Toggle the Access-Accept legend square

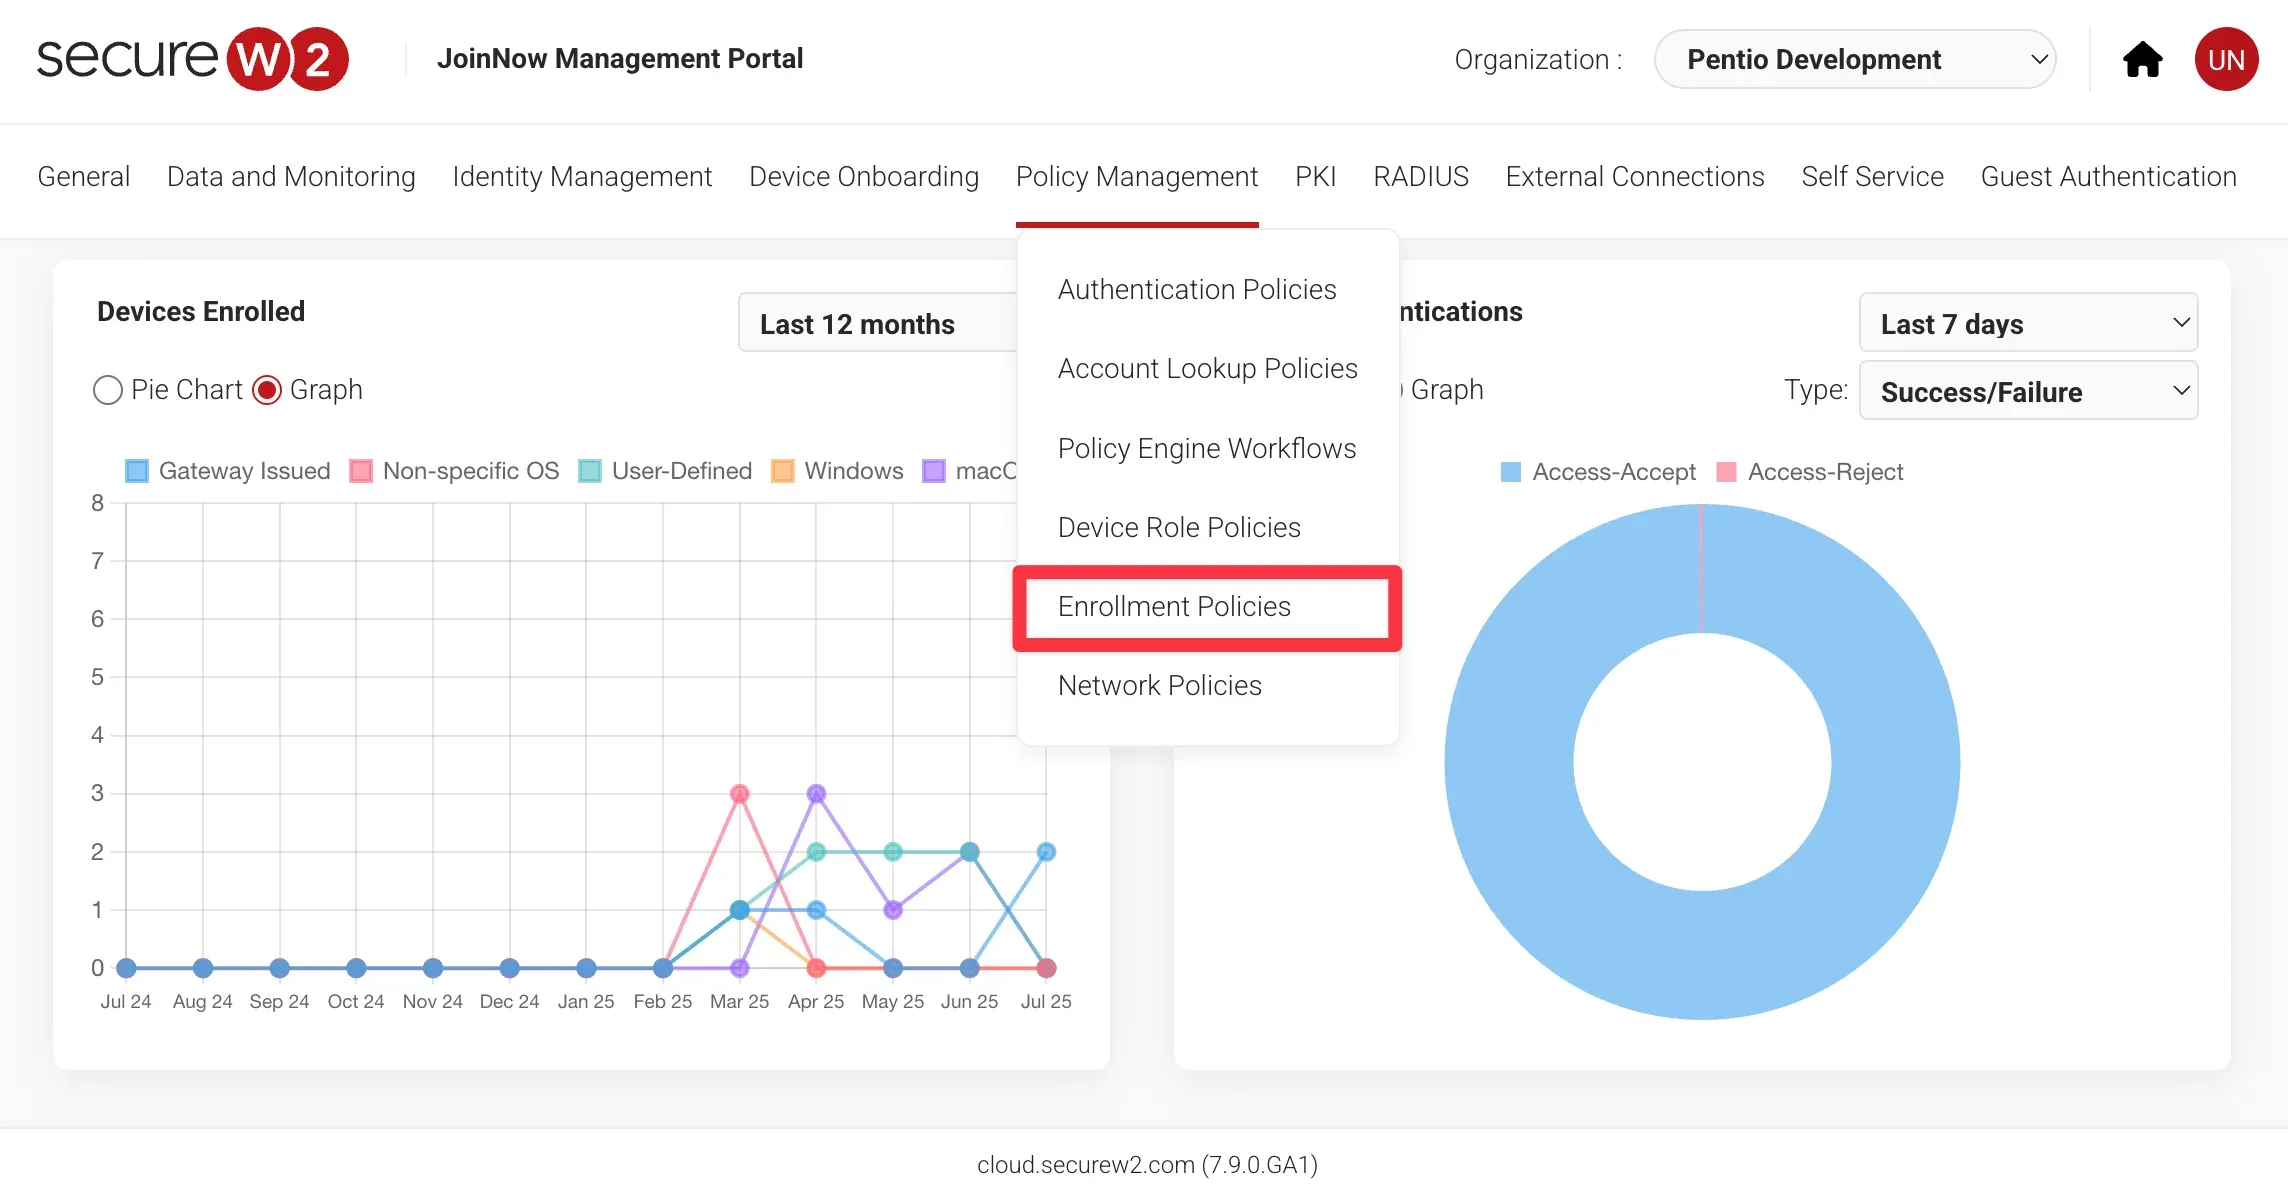[1511, 472]
